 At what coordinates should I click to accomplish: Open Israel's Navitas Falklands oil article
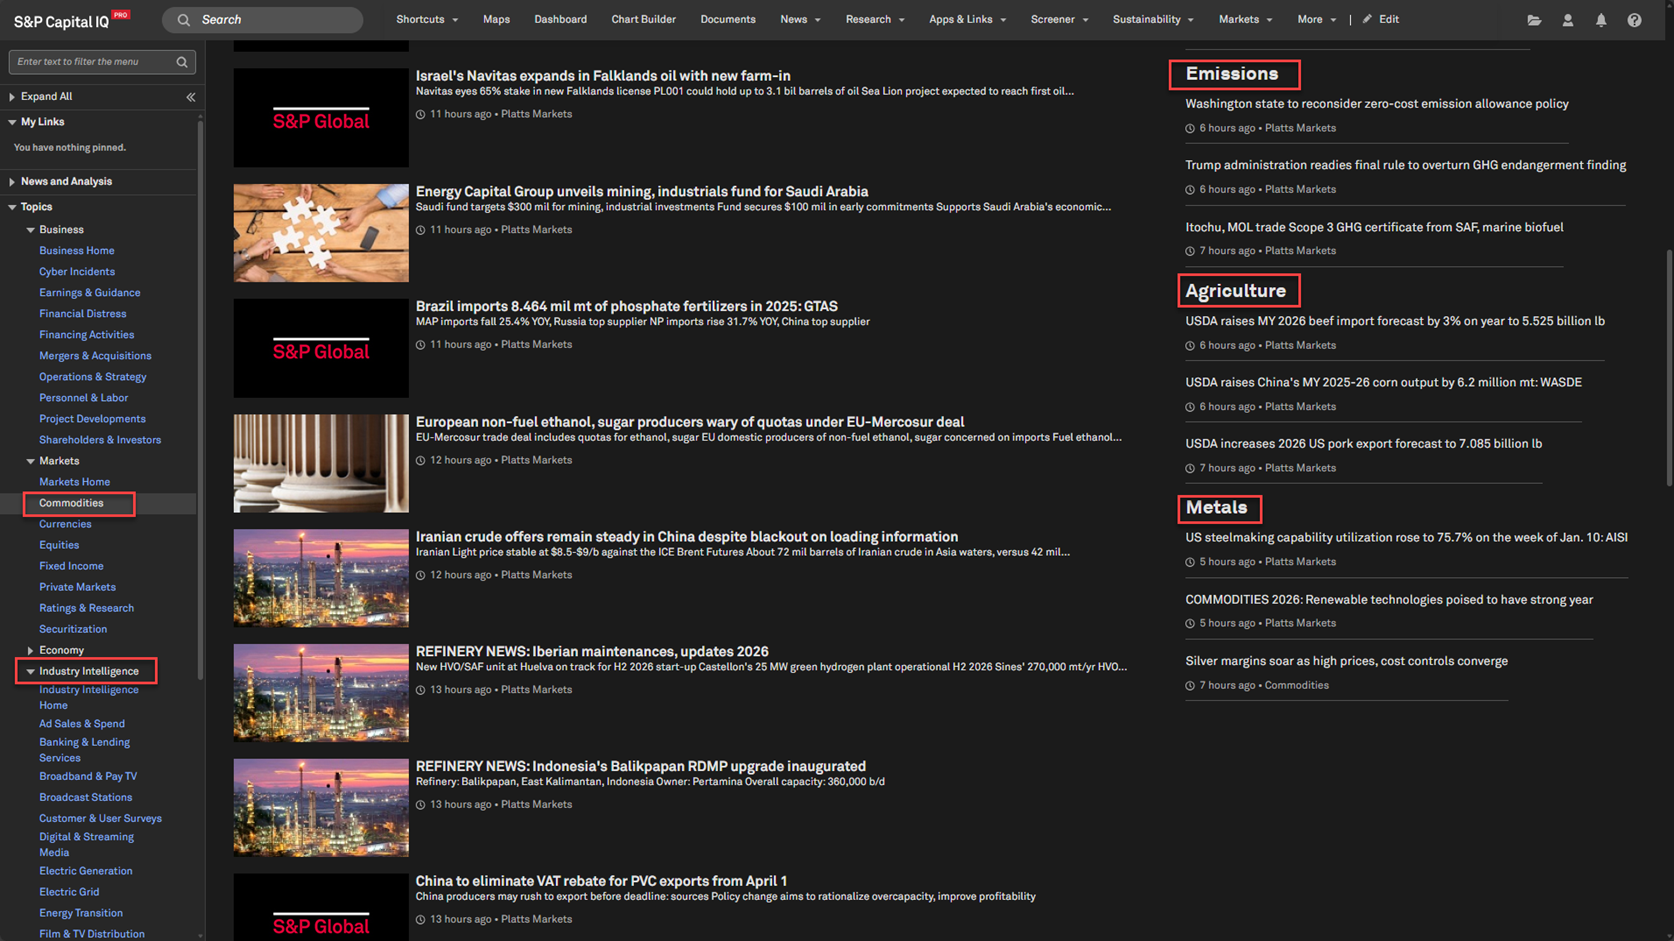[603, 76]
